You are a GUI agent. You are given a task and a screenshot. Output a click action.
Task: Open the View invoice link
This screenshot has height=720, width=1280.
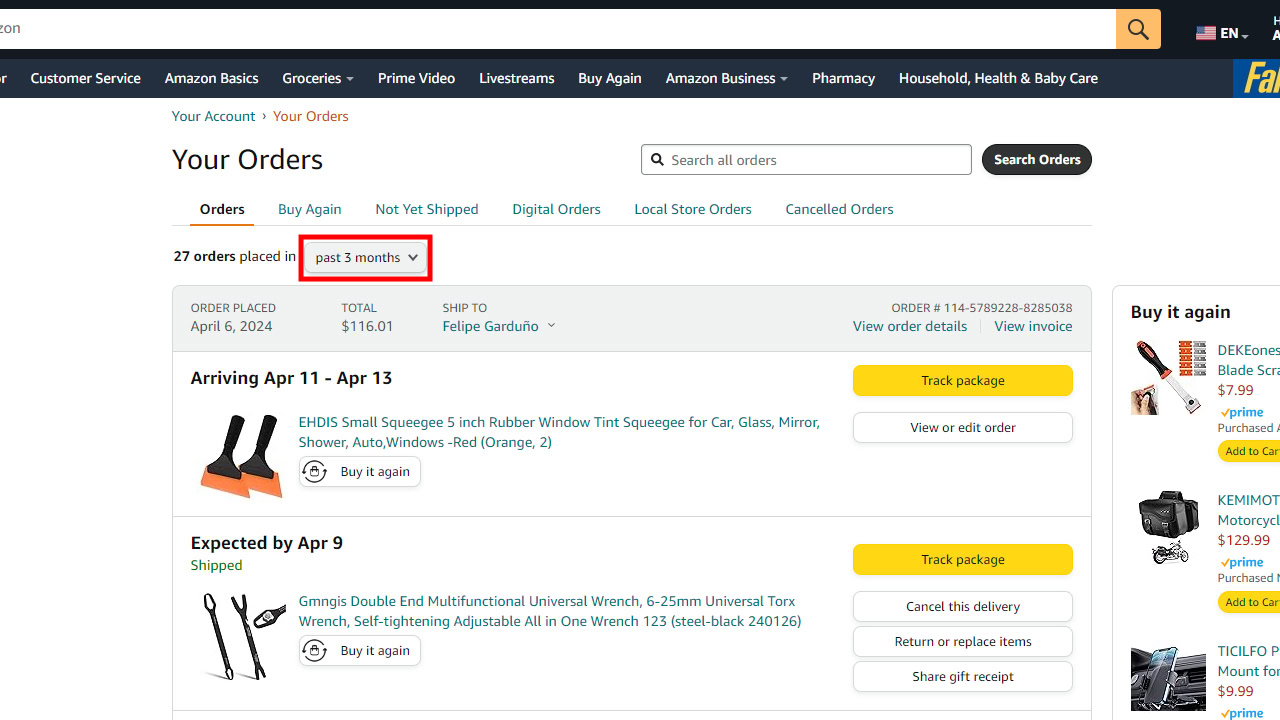tap(1033, 327)
